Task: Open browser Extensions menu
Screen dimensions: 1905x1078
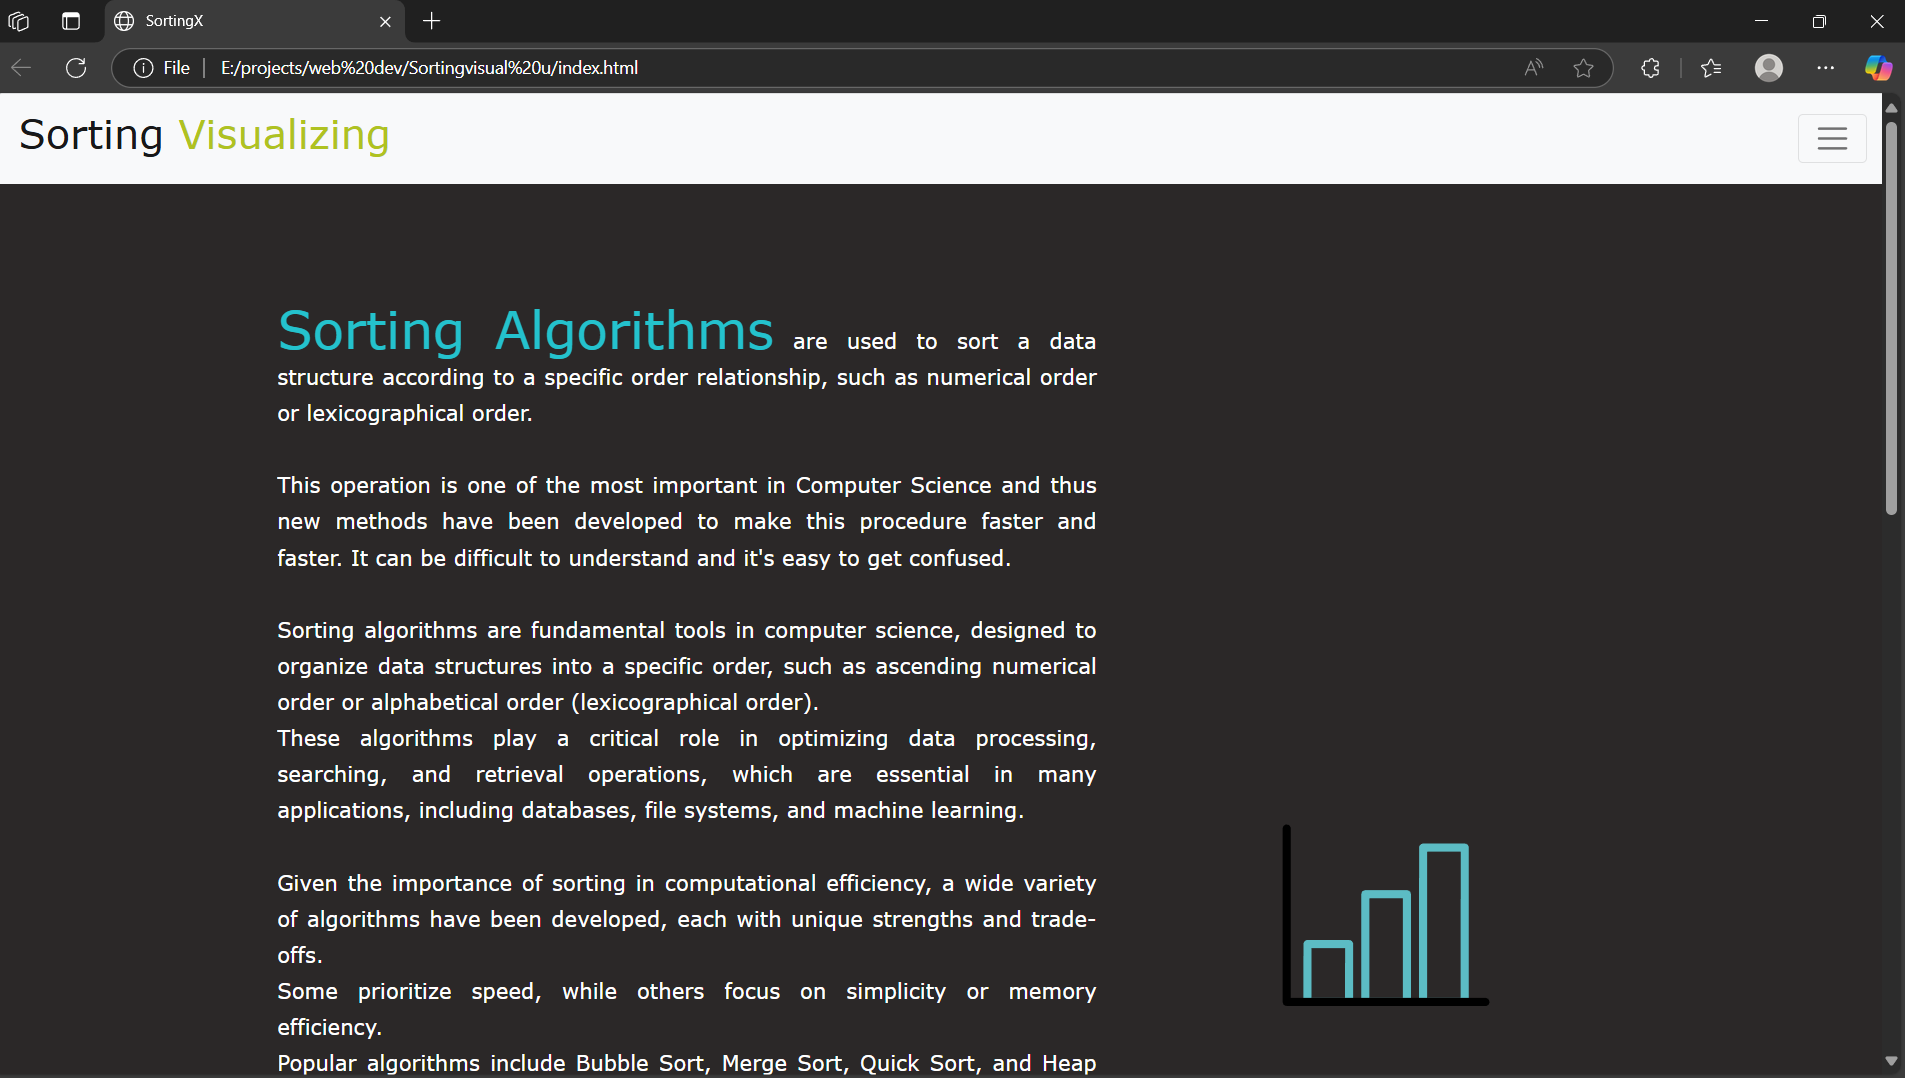Action: (x=1650, y=68)
